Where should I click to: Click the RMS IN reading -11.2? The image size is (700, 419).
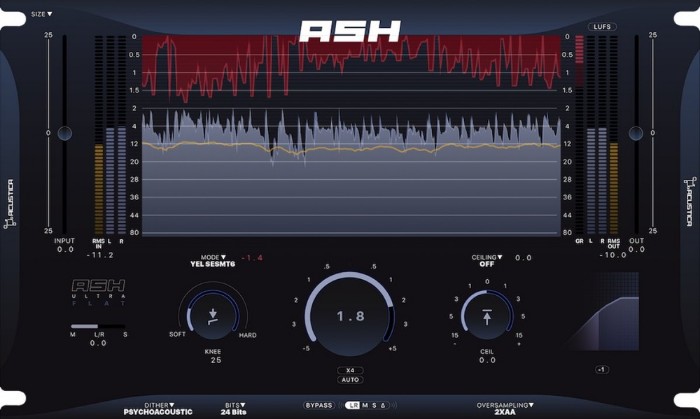click(100, 255)
